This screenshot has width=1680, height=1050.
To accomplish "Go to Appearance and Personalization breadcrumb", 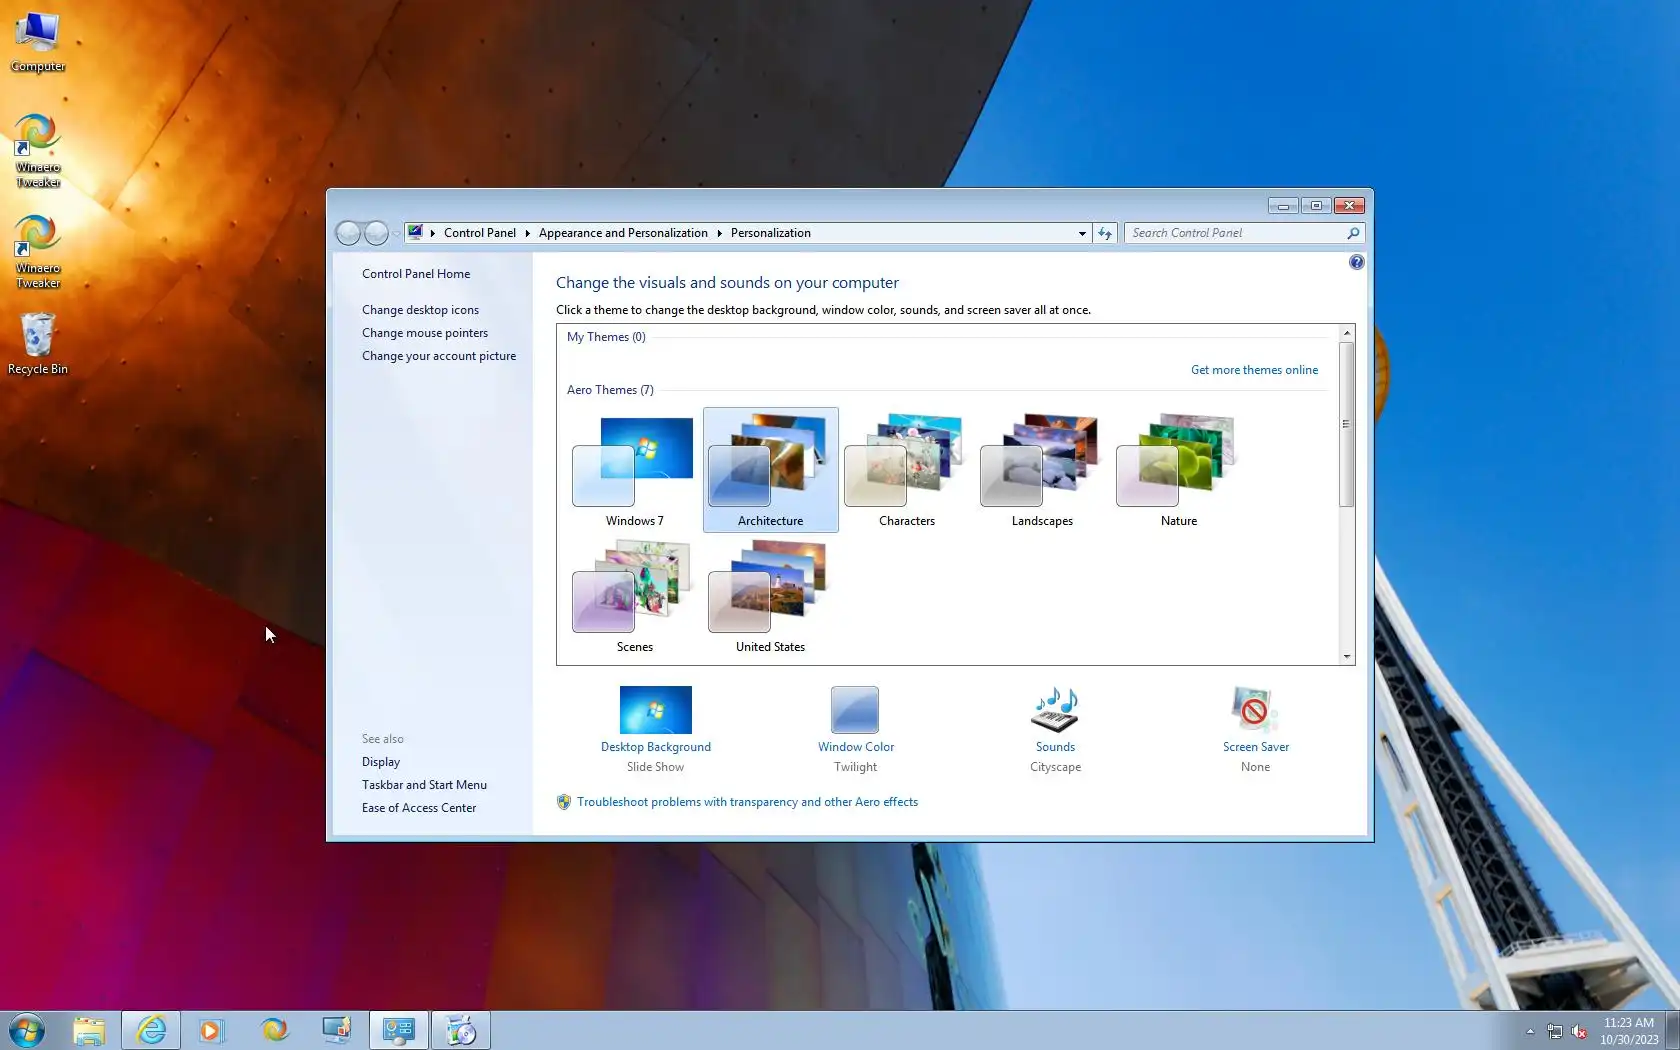I will pos(623,233).
